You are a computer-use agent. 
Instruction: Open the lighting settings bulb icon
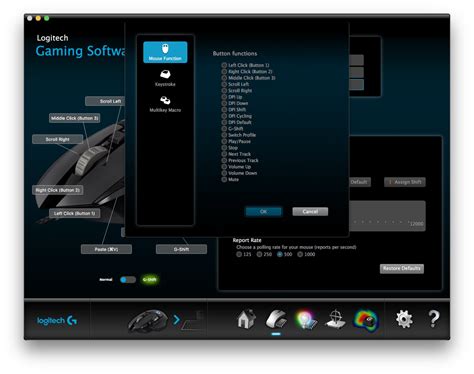point(306,319)
